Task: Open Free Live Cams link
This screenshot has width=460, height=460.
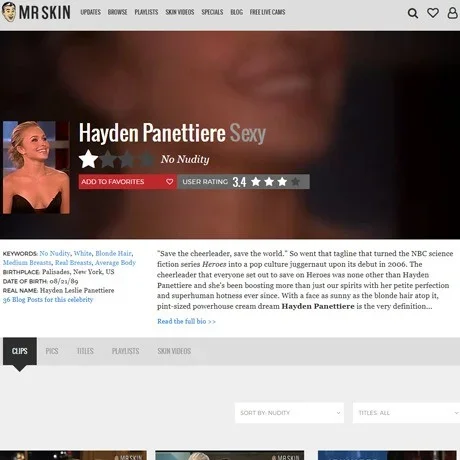Action: click(x=267, y=12)
